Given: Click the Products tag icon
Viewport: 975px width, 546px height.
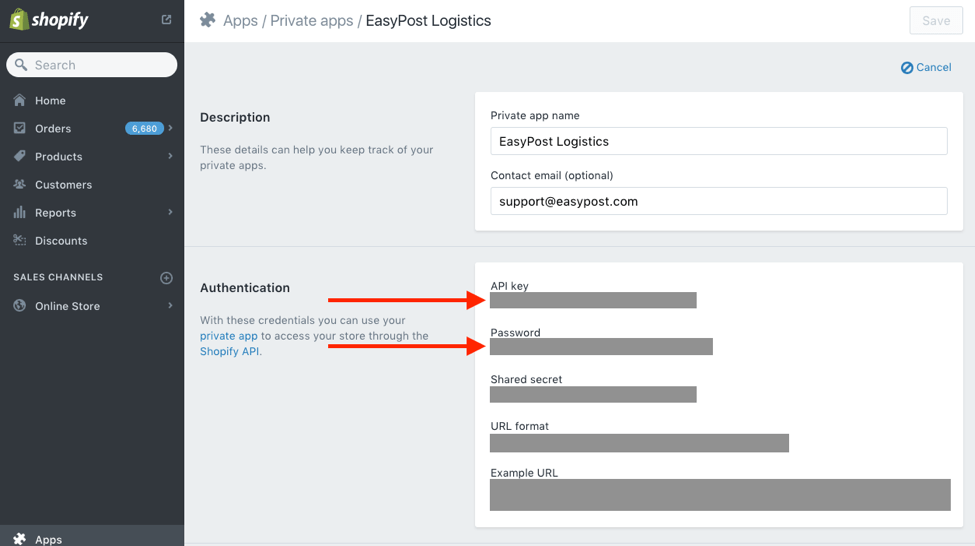Looking at the screenshot, I should tap(20, 156).
